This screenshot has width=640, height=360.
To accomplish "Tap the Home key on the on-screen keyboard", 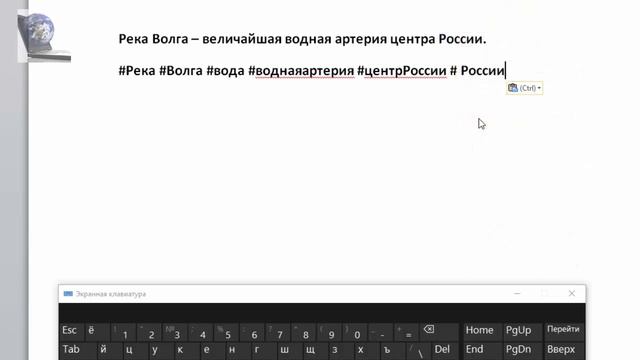I will 482,332.
